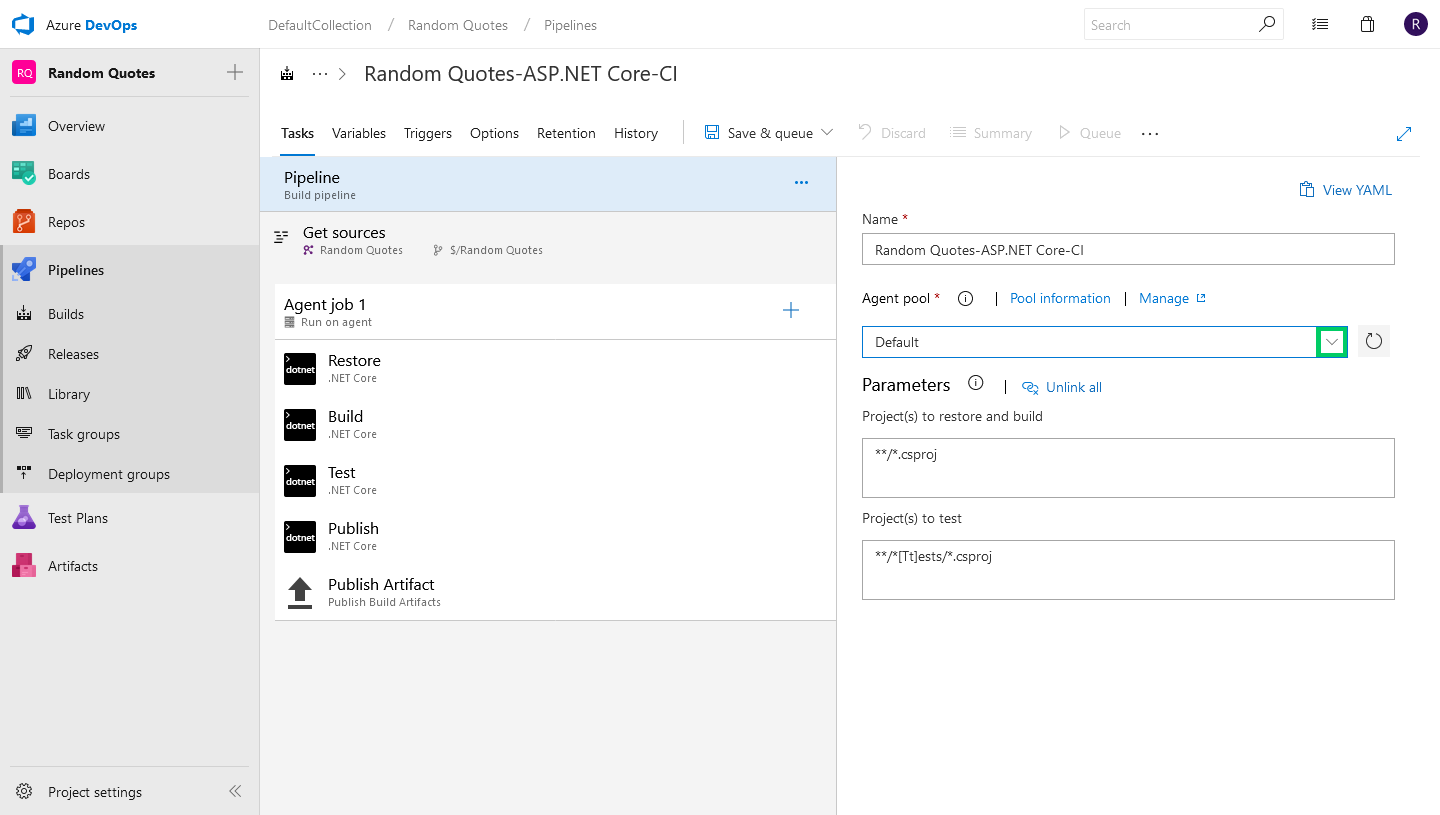
Task: Open the toolbar more actions ellipsis
Action: click(x=1150, y=133)
